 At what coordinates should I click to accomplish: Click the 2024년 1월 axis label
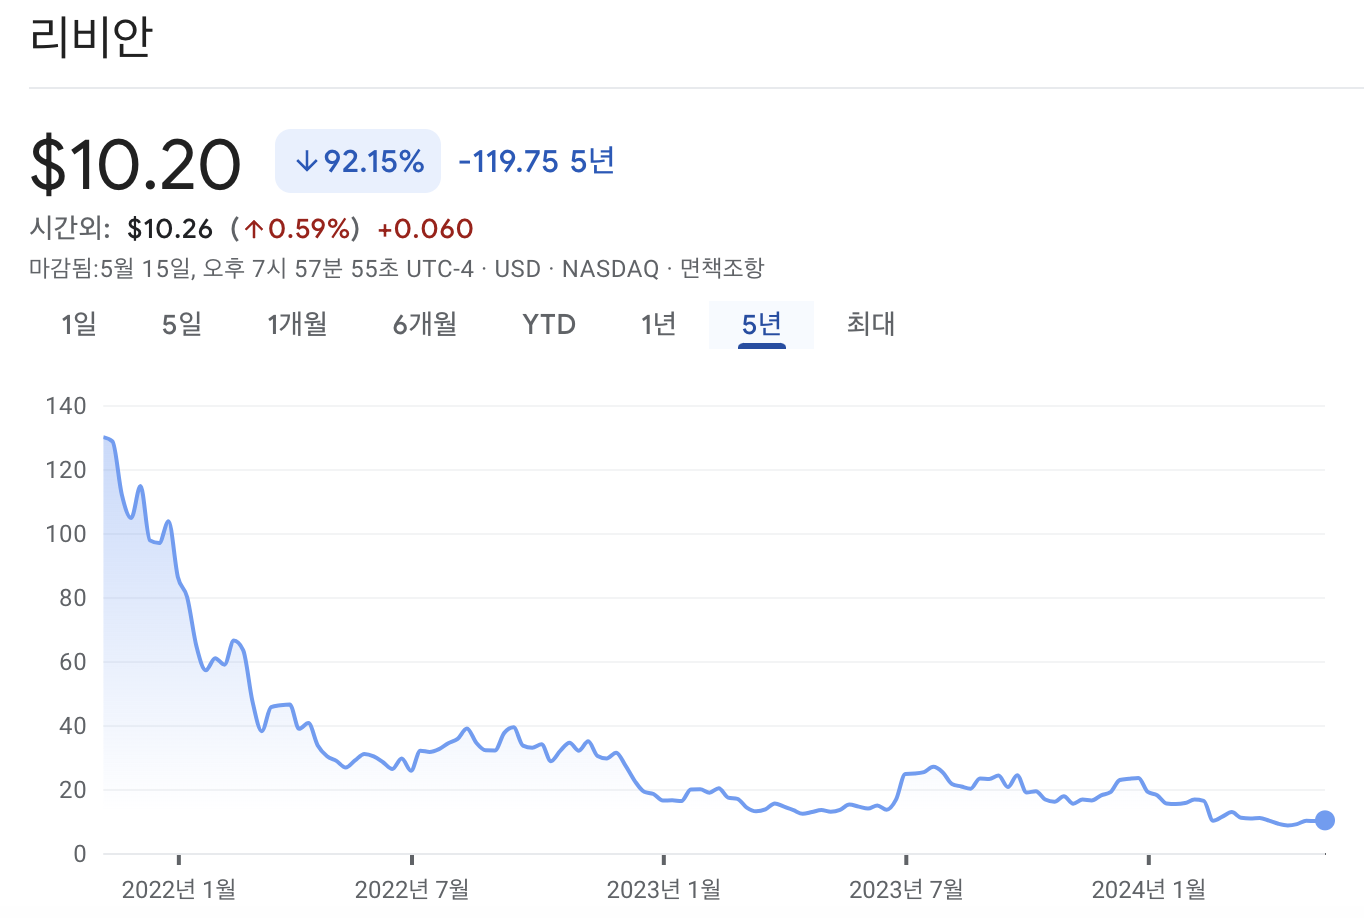[1149, 889]
